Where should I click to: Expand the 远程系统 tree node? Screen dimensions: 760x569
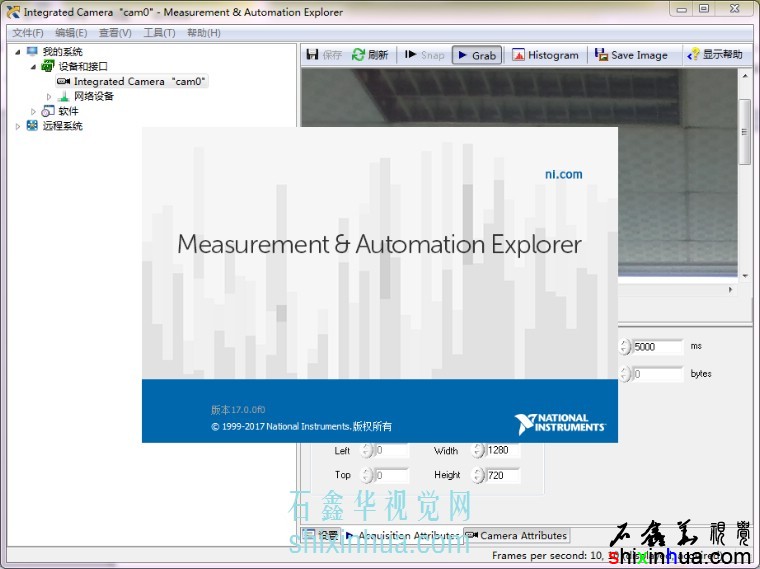[x=18, y=126]
